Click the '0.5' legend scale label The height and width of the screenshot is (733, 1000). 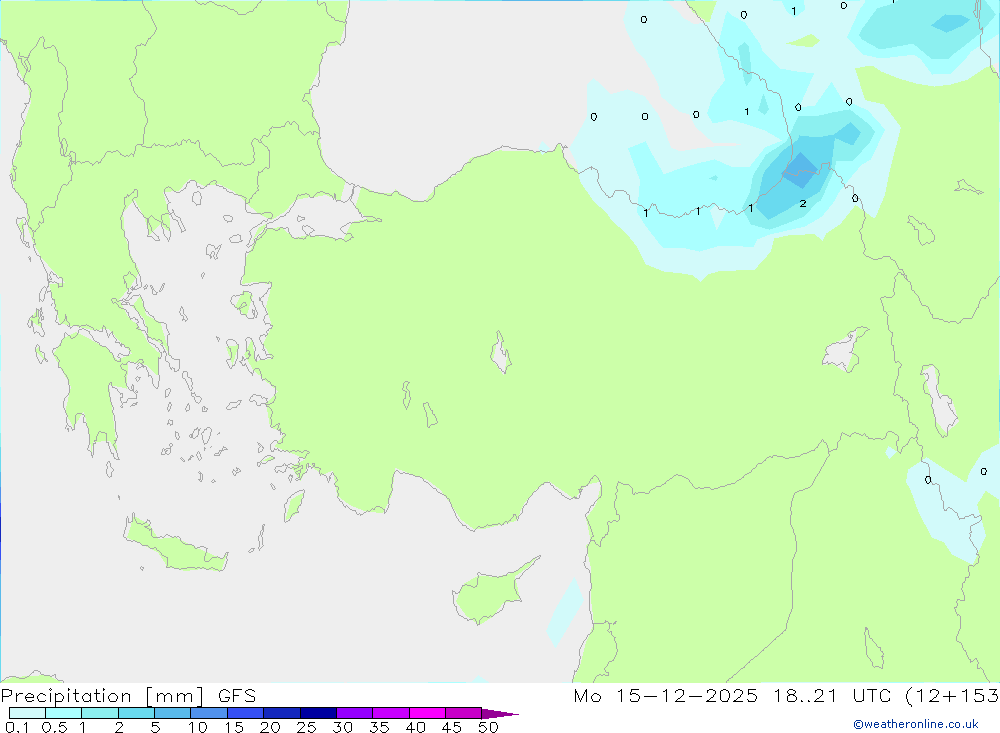(55, 727)
